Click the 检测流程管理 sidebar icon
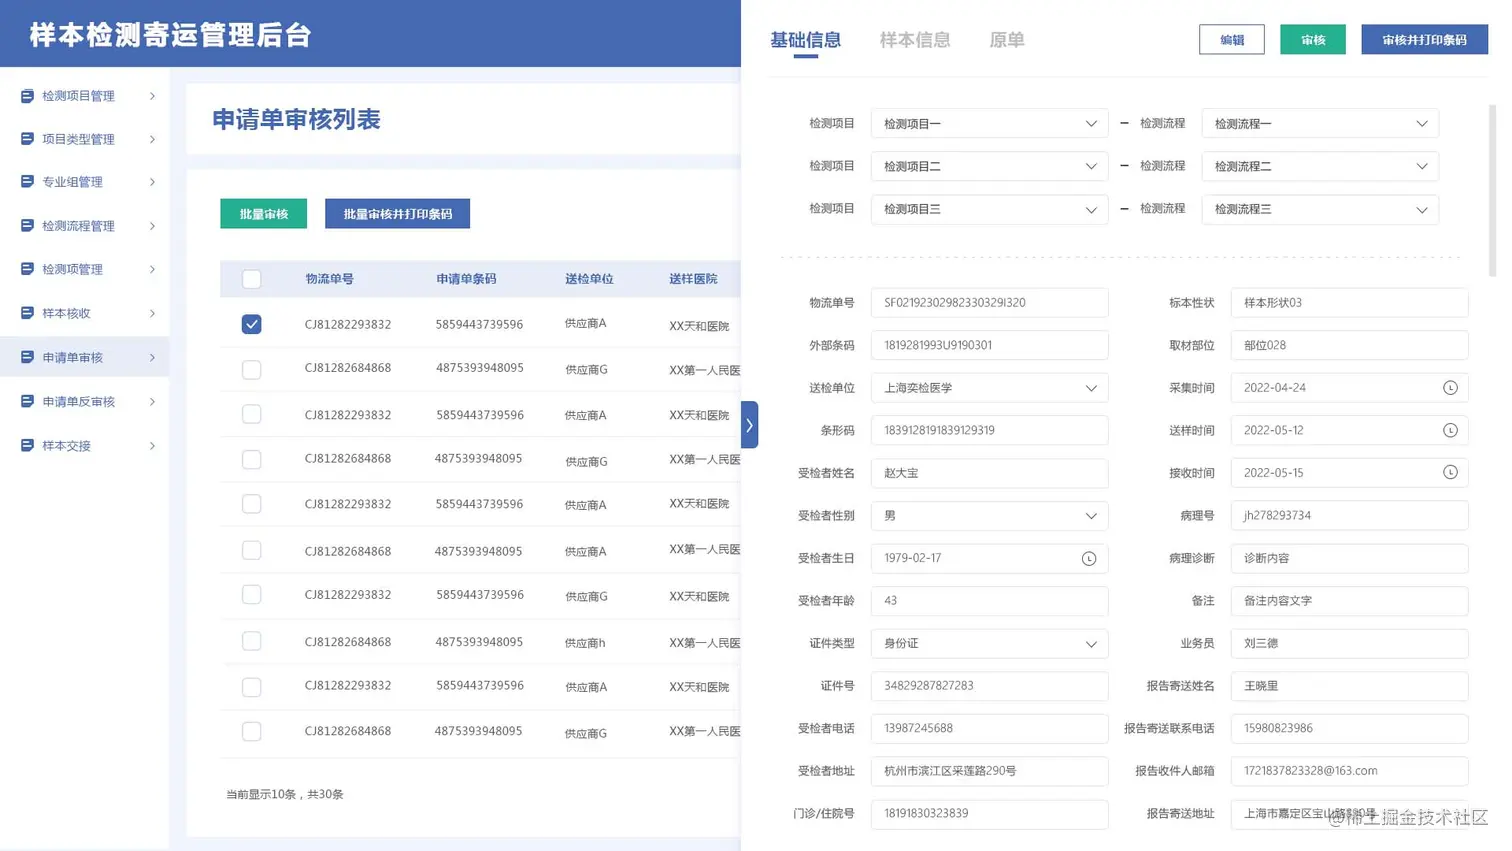The image size is (1512, 851). 27,226
